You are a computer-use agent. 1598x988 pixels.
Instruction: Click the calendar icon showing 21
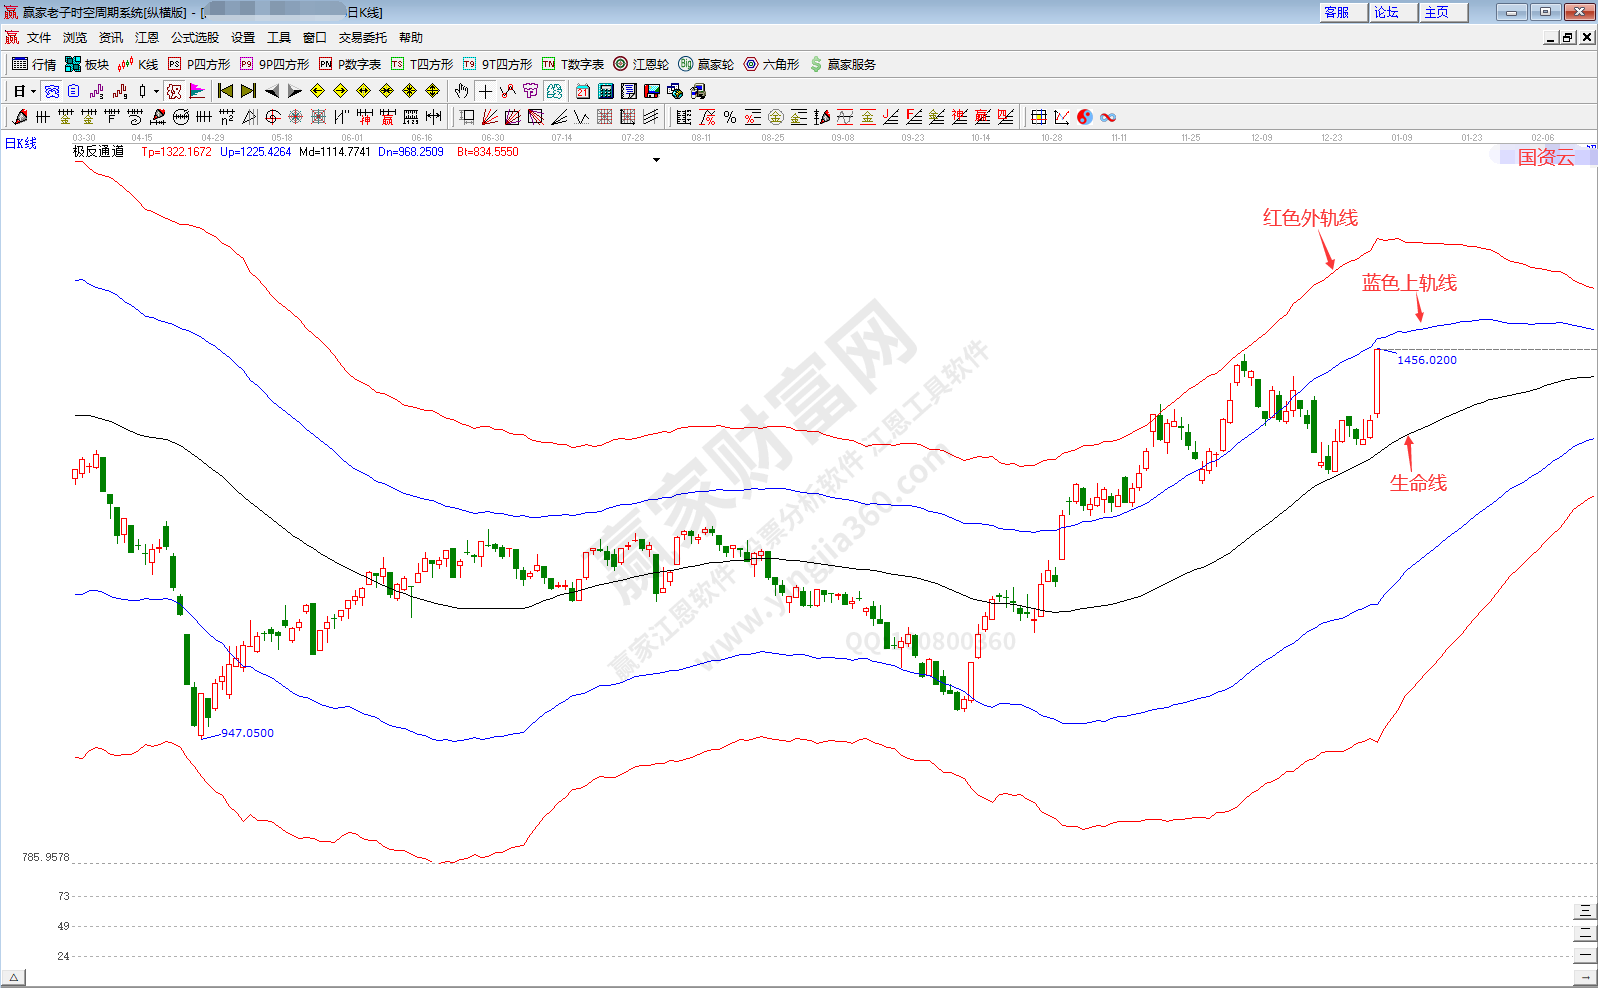(583, 91)
